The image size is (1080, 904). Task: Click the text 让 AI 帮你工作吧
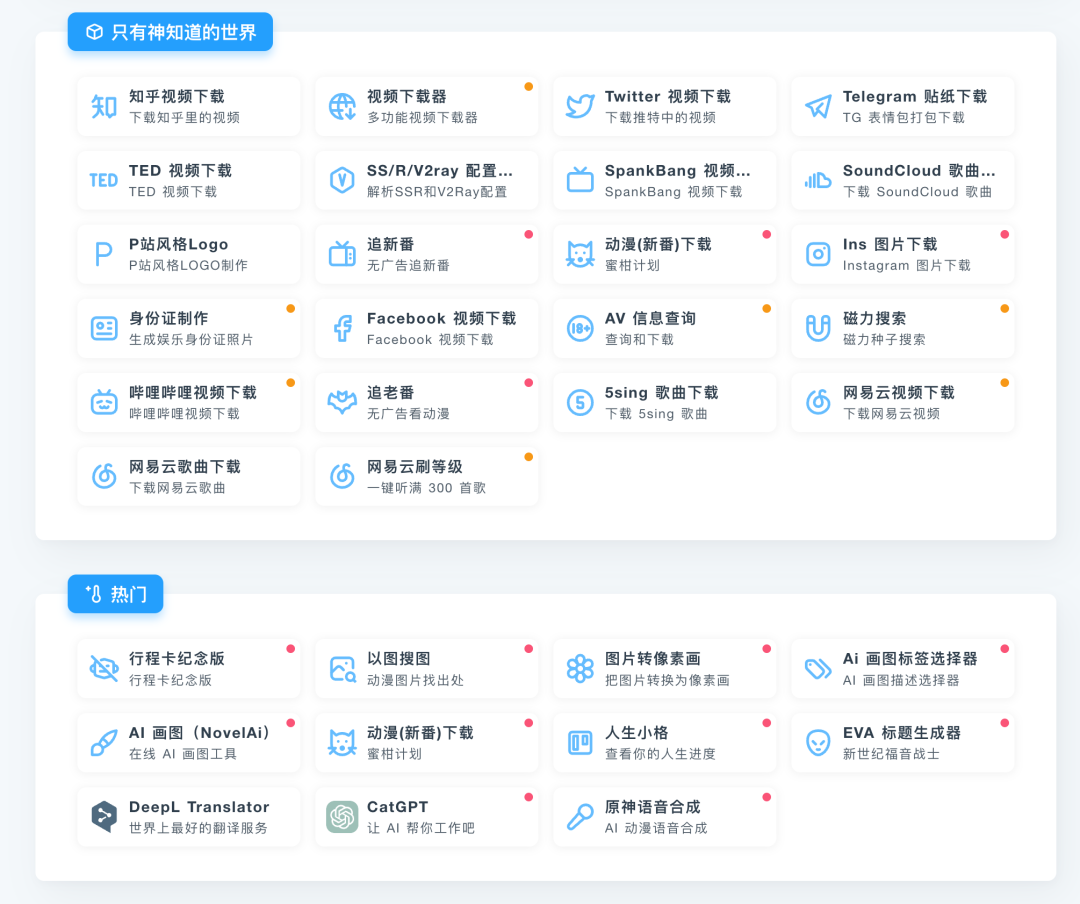421,828
